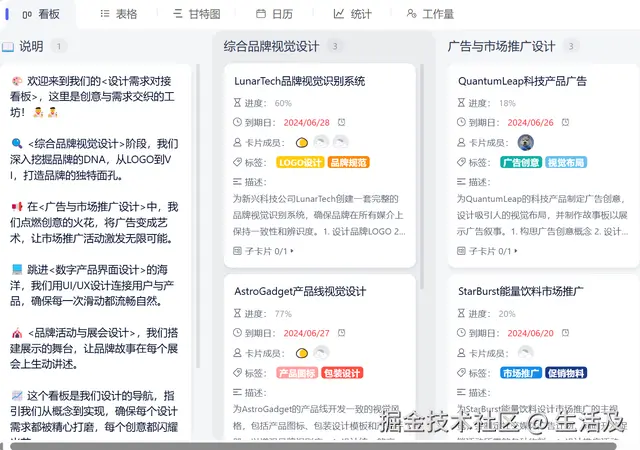Click the StarBurst progress value 20%
This screenshot has width=640, height=450.
507,314
